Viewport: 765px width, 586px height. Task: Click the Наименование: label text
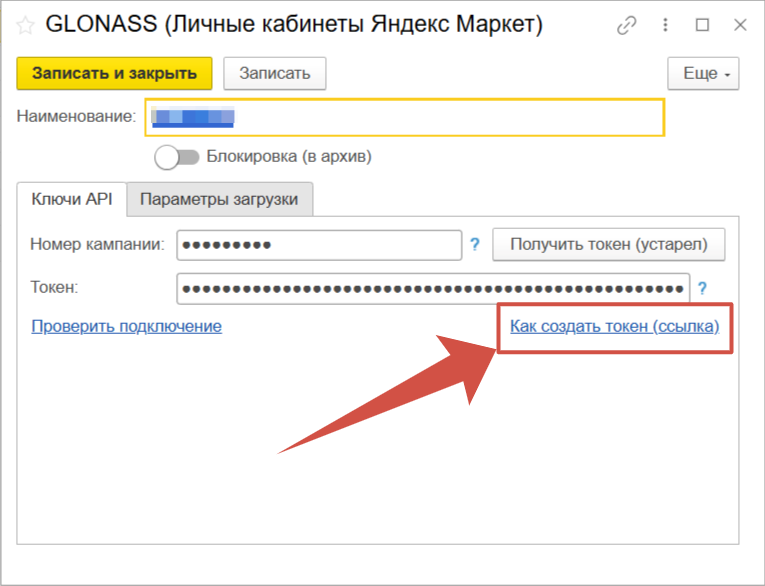tap(77, 116)
